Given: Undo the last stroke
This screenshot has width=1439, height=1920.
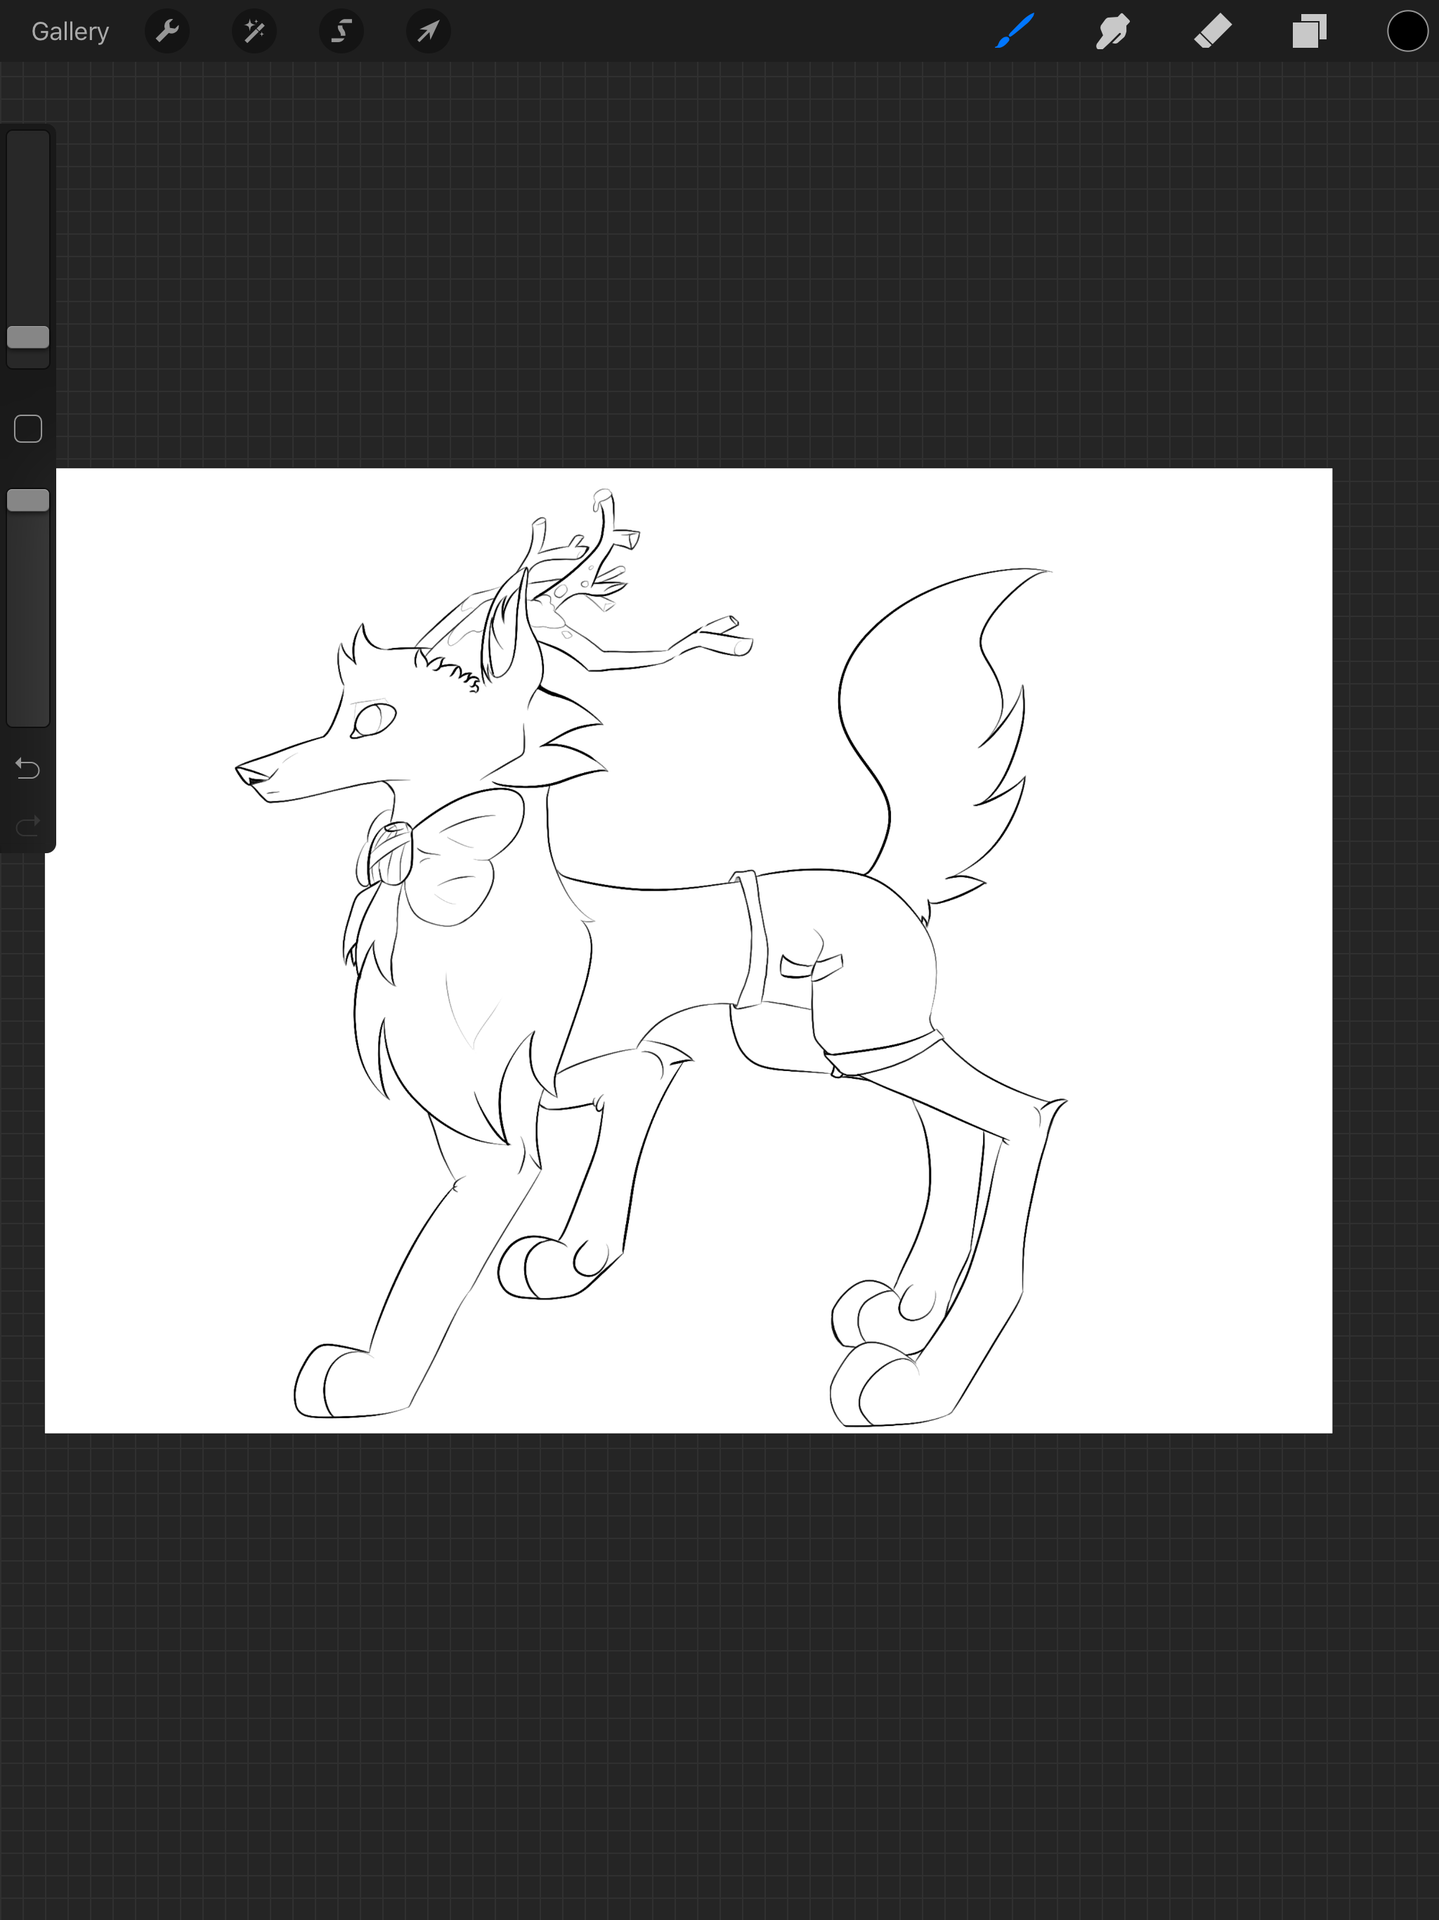Looking at the screenshot, I should [28, 768].
